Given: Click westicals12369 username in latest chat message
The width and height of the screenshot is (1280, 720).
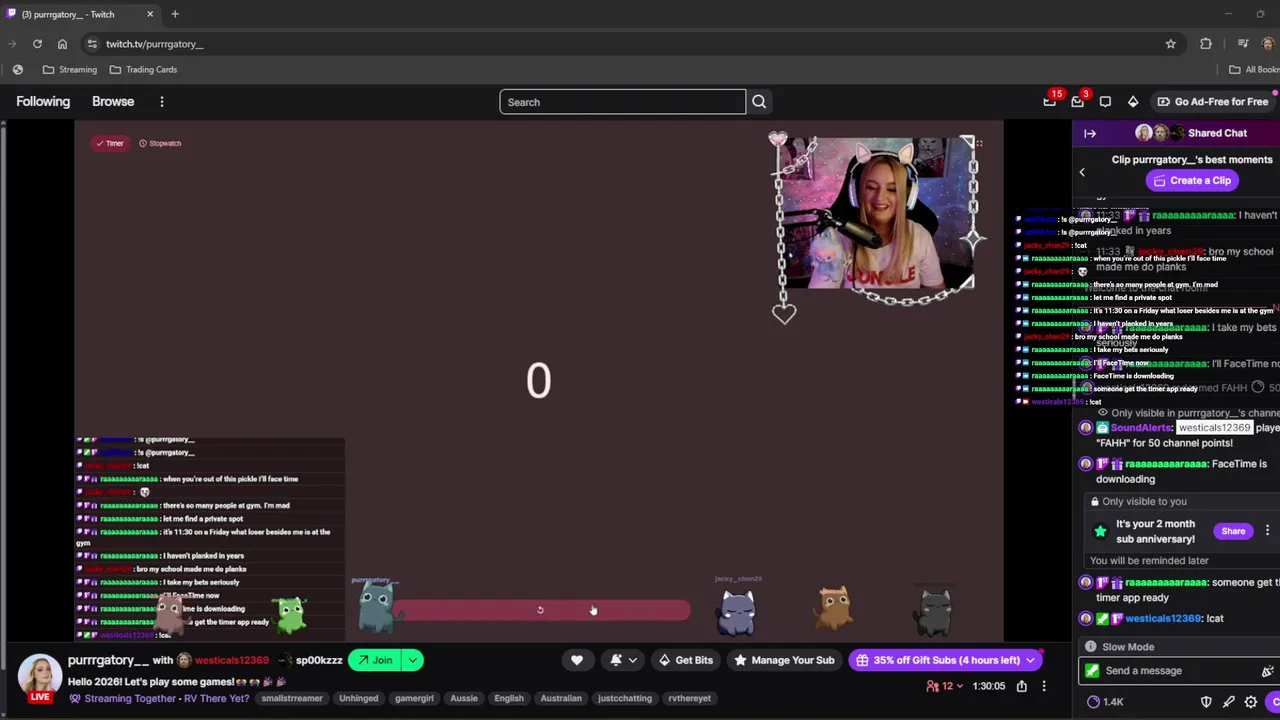Looking at the screenshot, I should pyautogui.click(x=1163, y=618).
